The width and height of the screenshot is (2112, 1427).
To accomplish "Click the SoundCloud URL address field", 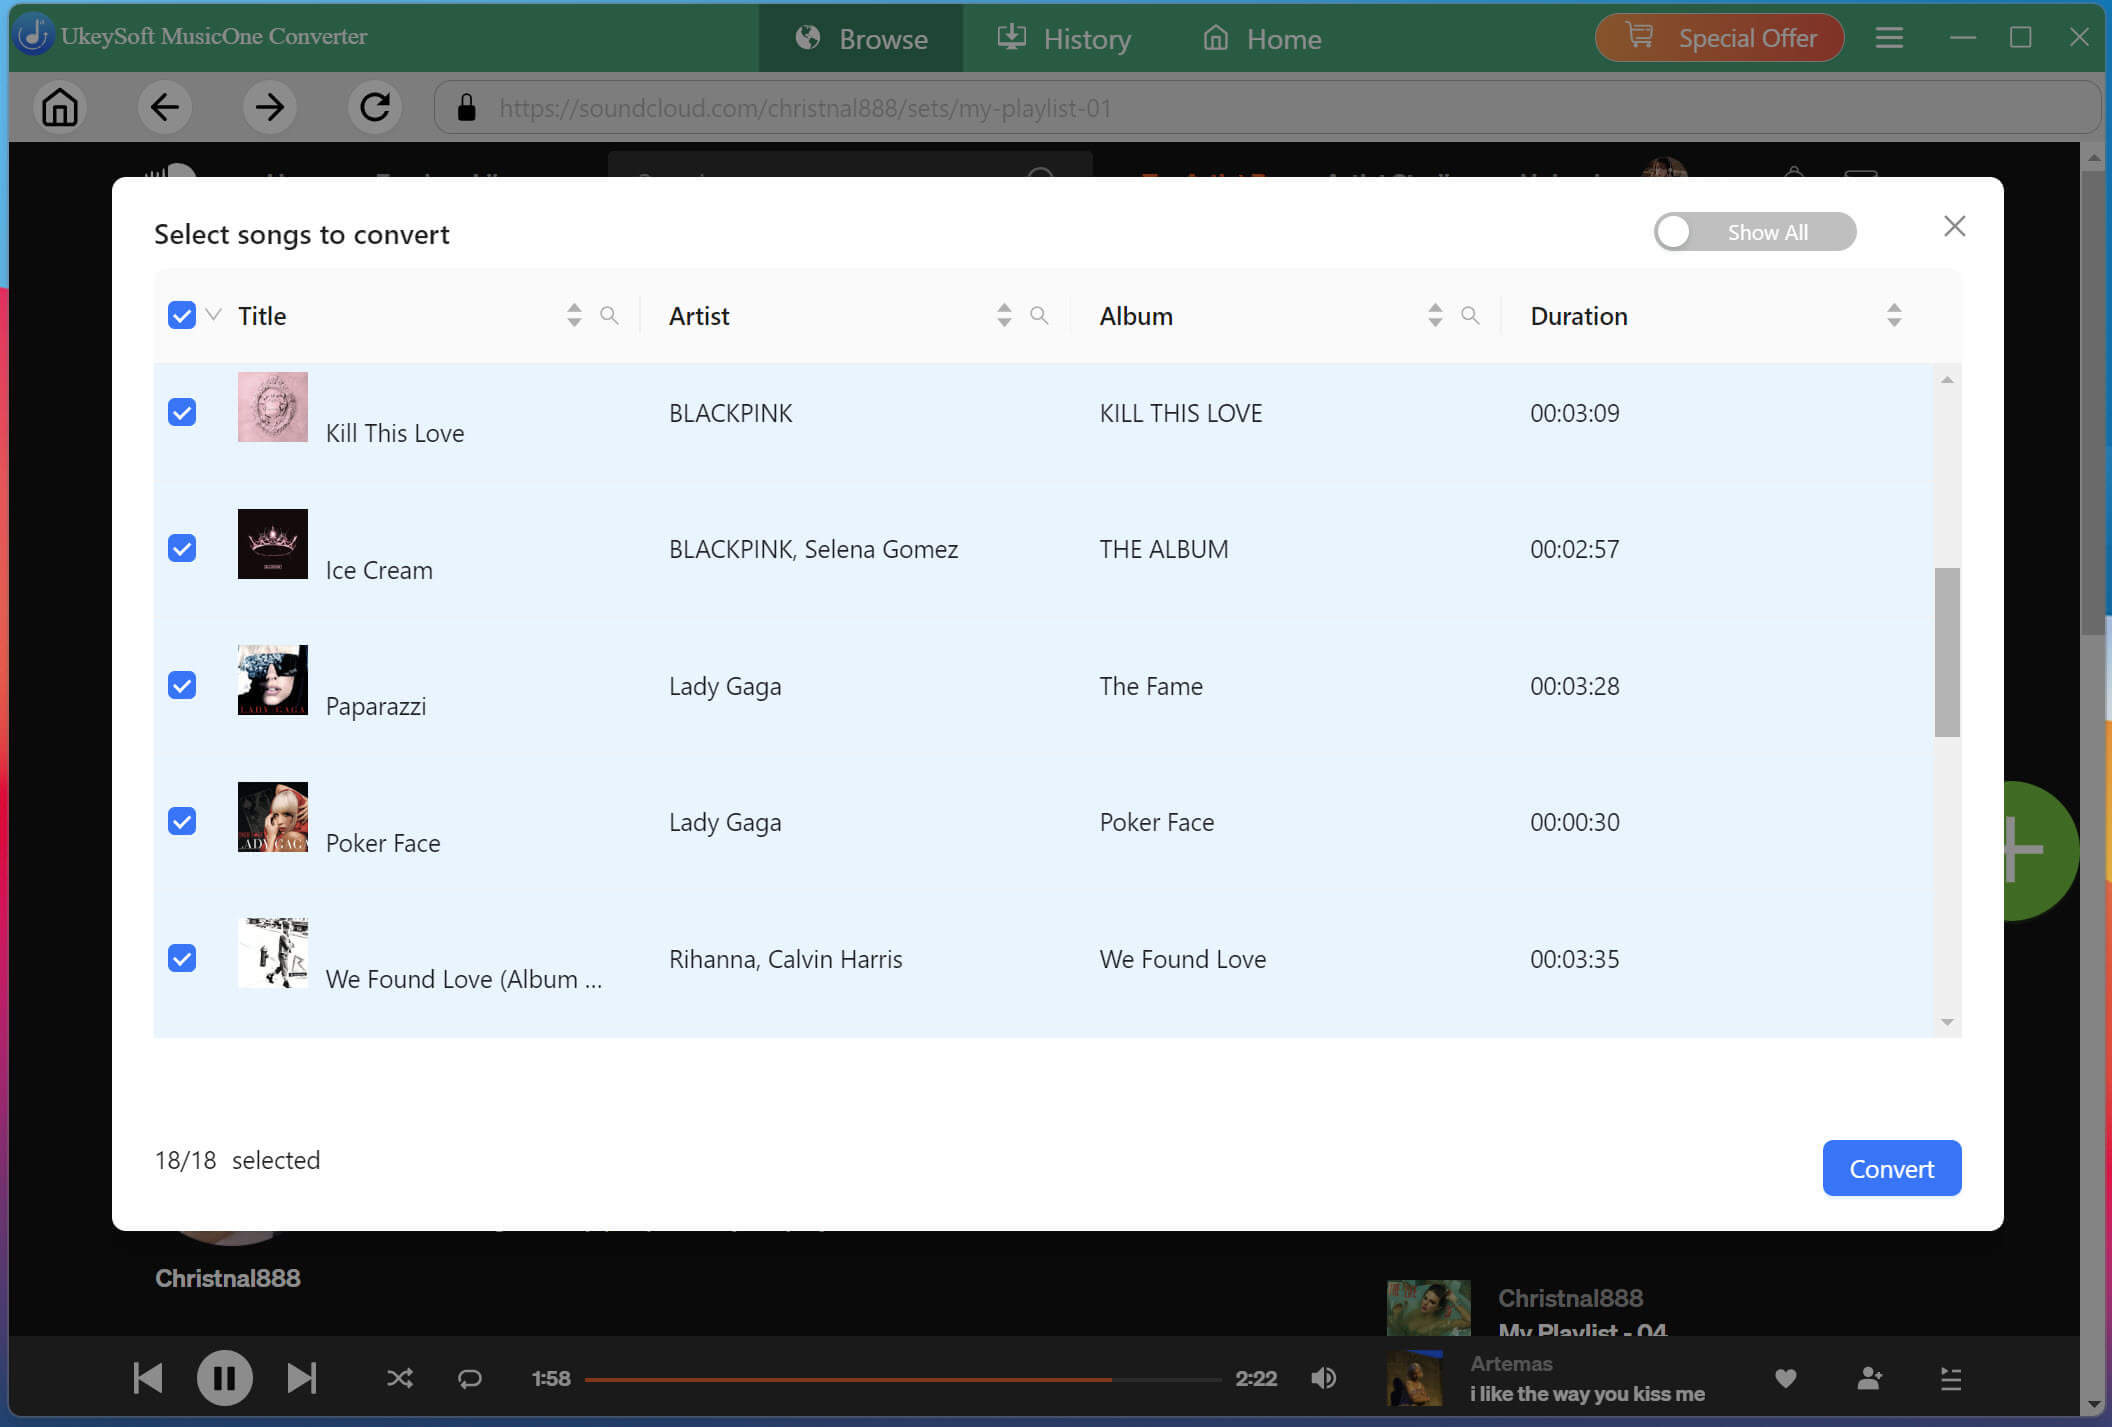I will (1267, 107).
